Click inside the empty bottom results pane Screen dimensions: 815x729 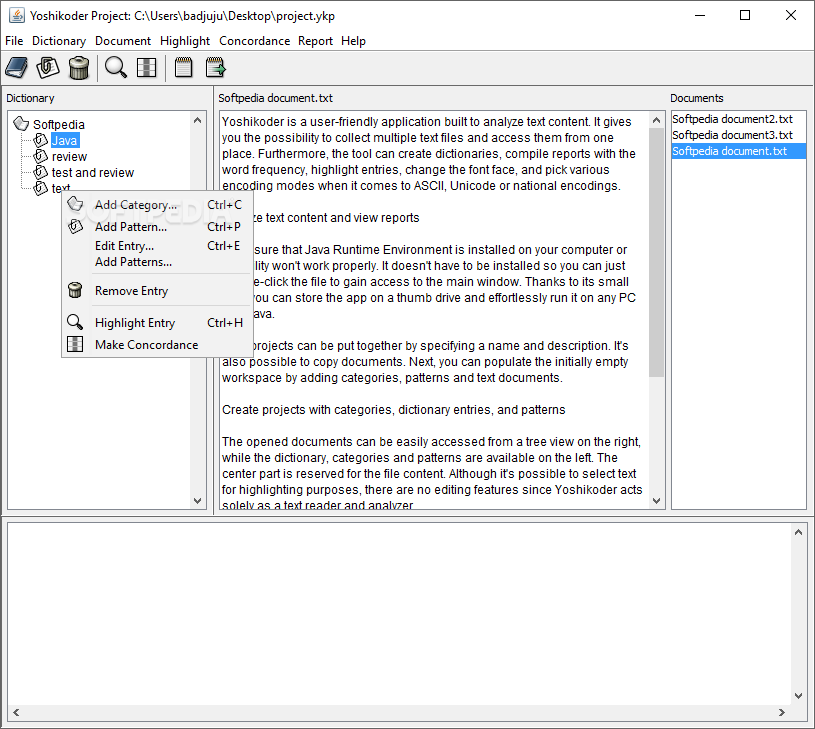coord(399,614)
